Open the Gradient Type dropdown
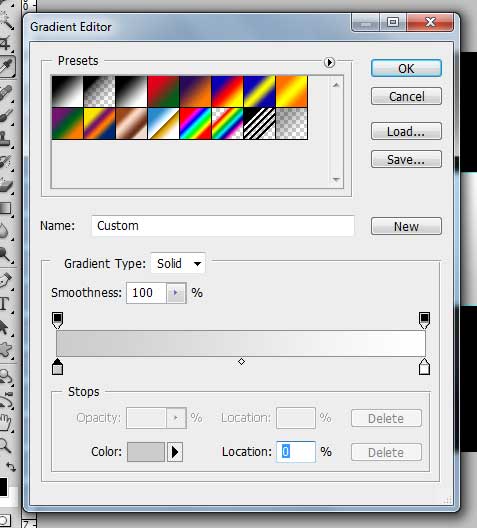This screenshot has width=477, height=528. [178, 263]
